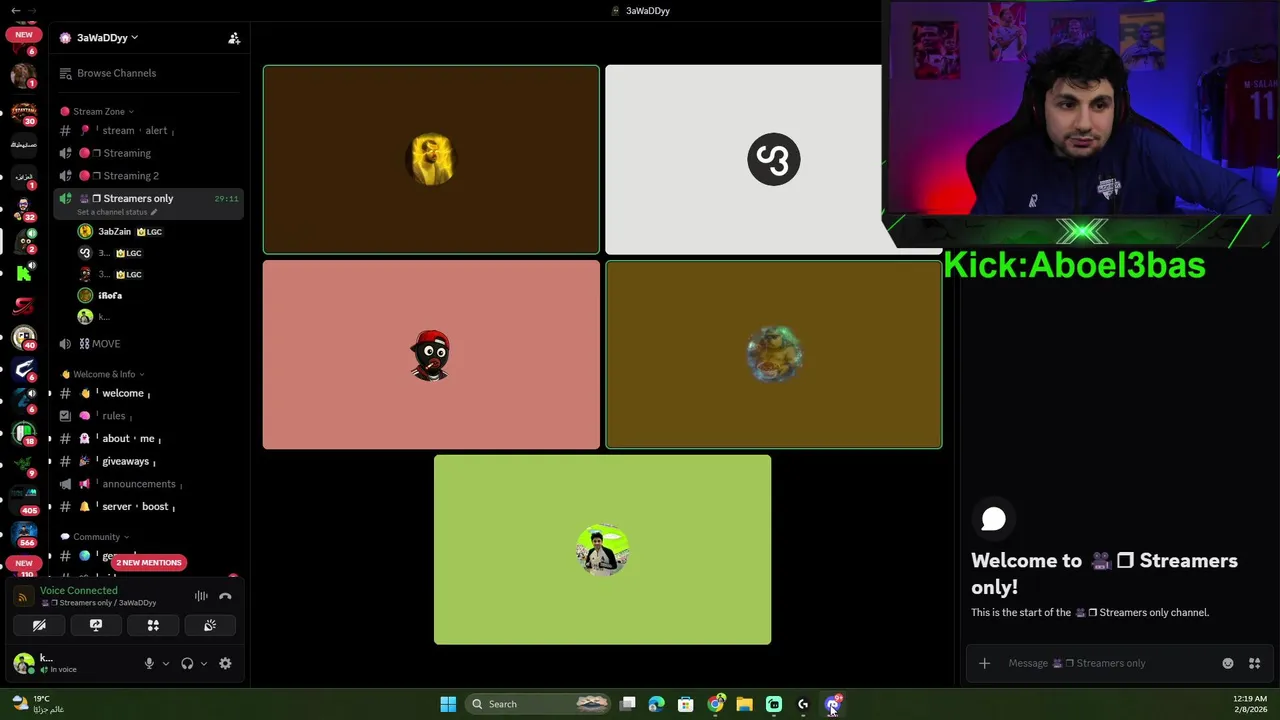The image size is (1280, 720).
Task: Collapse the Community category
Action: click(96, 537)
